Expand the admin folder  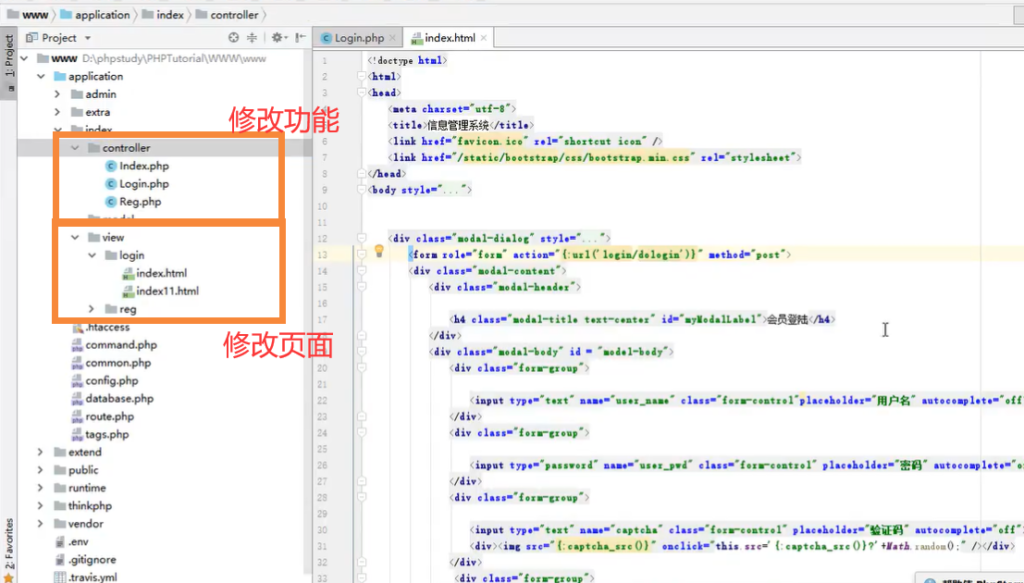click(x=57, y=94)
